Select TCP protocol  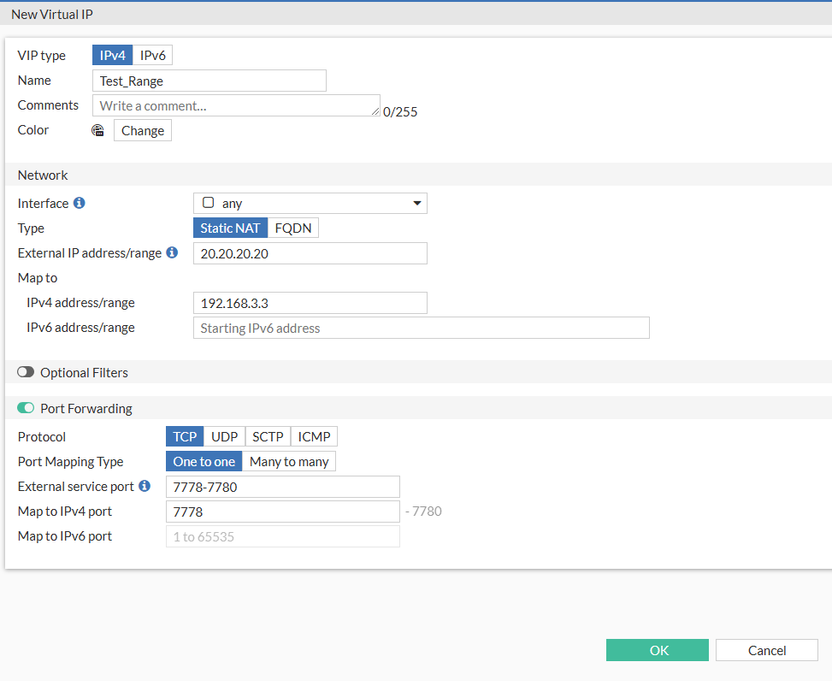coord(185,436)
